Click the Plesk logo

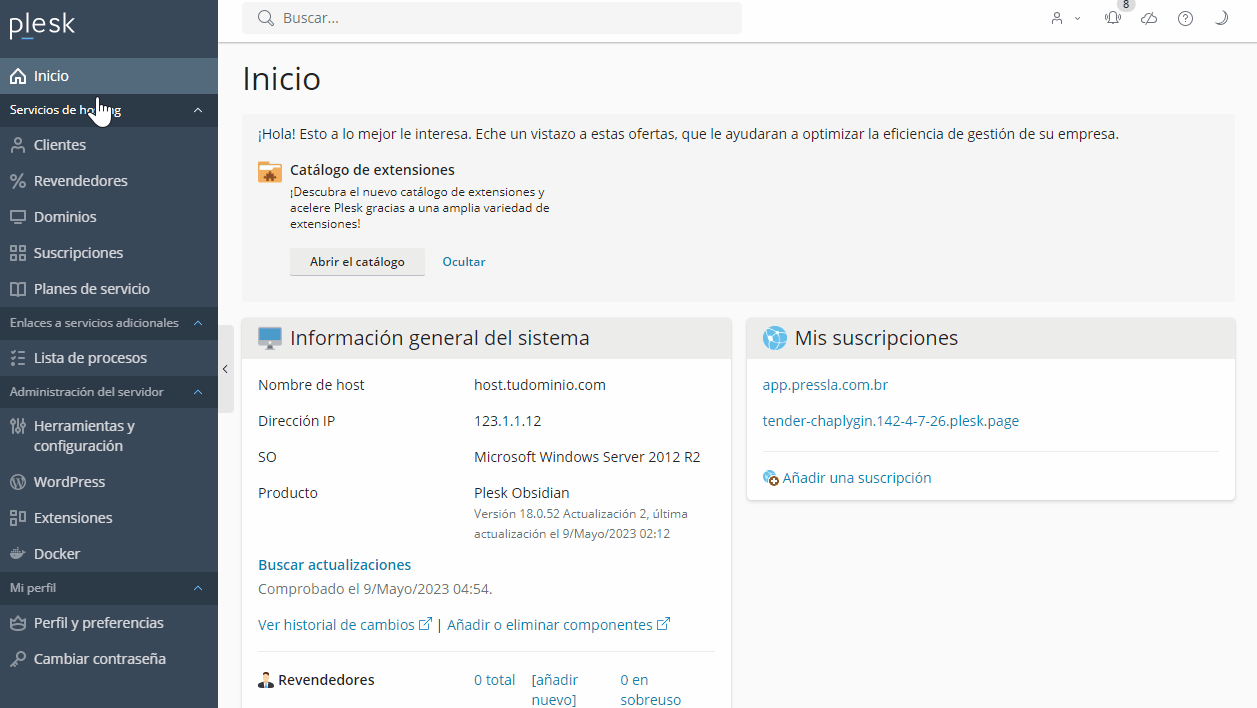tap(42, 25)
